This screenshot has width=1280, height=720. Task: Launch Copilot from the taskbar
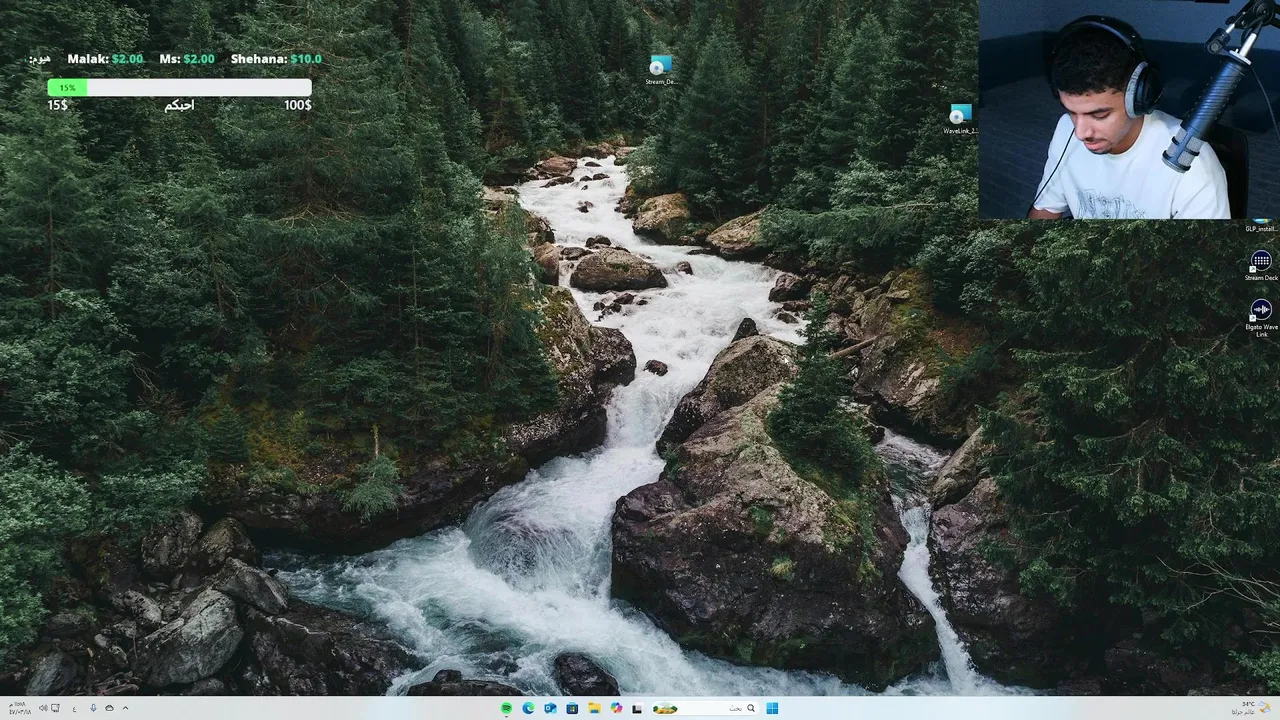click(x=616, y=708)
